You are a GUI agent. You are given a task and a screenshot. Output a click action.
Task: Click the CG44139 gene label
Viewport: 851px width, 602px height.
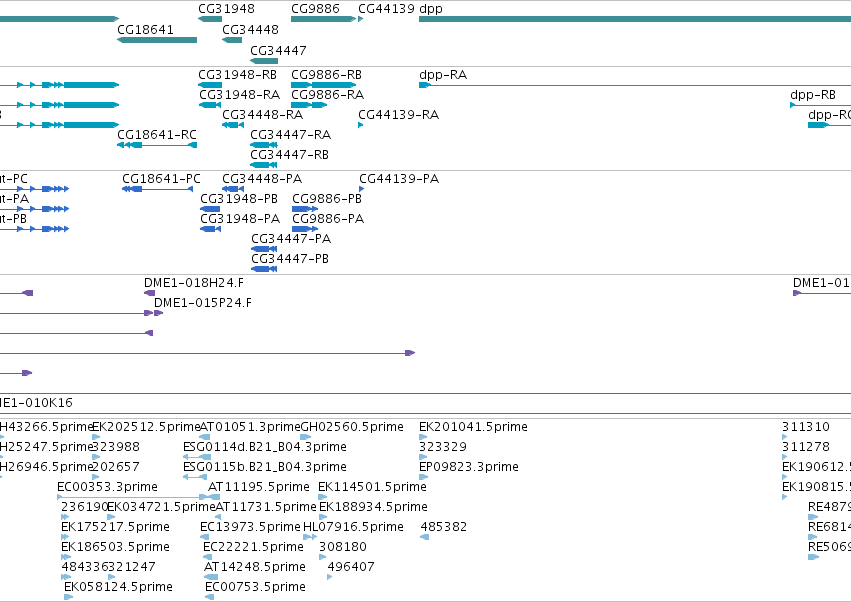(386, 9)
